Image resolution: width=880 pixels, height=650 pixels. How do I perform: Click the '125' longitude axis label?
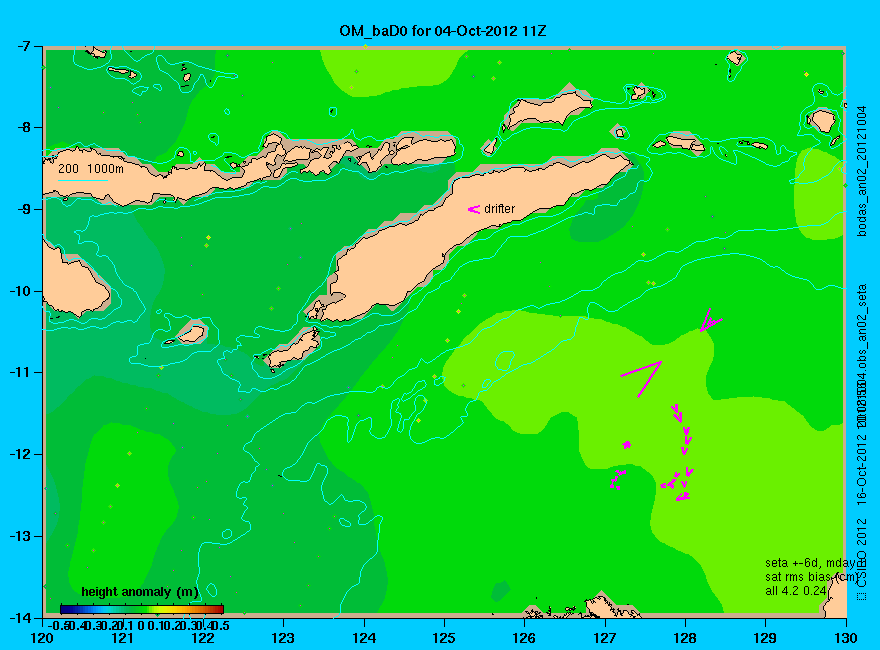444,638
